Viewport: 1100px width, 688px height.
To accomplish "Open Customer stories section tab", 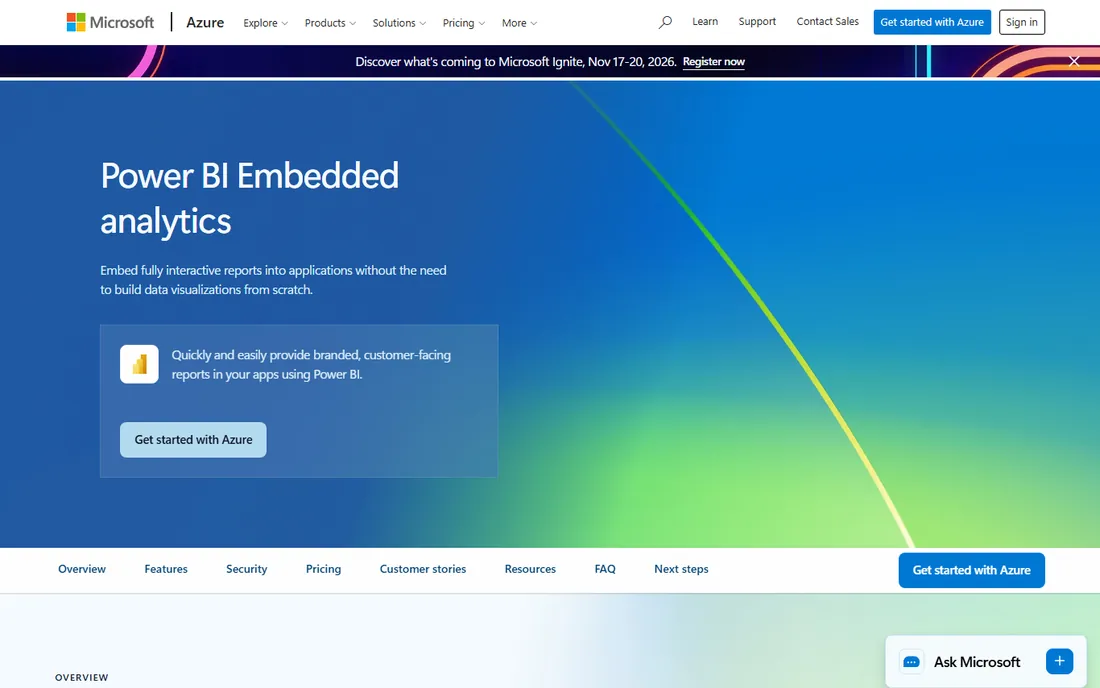I will pos(423,569).
